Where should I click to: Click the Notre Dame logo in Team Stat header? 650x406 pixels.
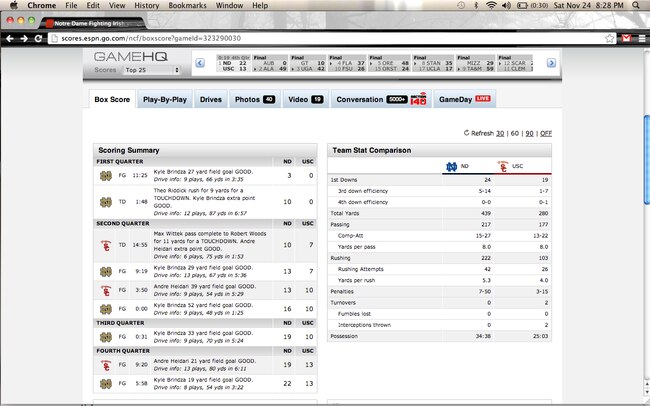click(451, 166)
